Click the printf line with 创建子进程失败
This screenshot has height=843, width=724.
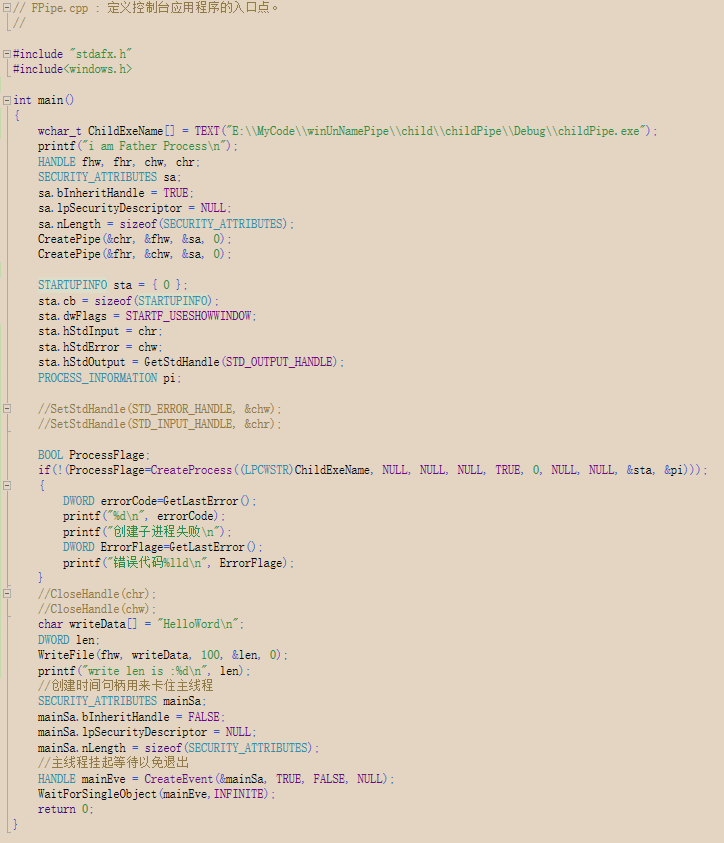pos(147,532)
